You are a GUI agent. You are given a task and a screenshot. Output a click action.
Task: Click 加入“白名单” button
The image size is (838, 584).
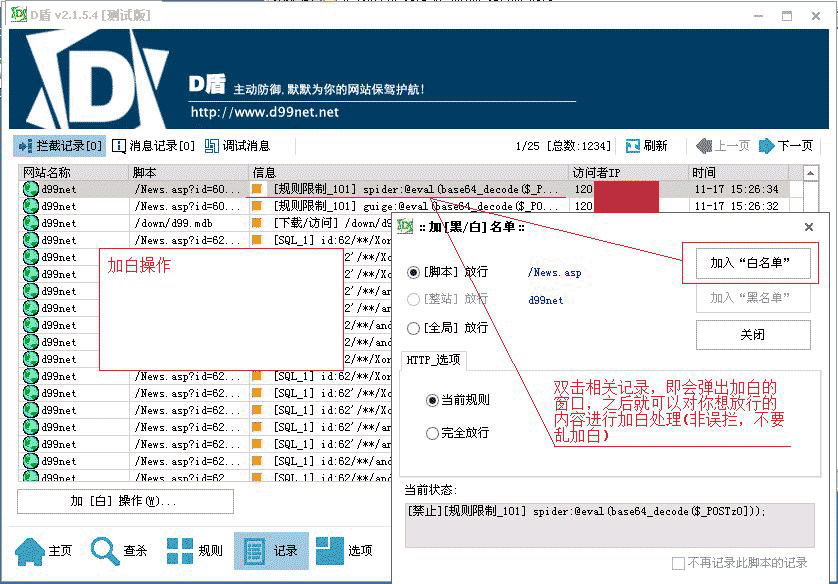752,263
